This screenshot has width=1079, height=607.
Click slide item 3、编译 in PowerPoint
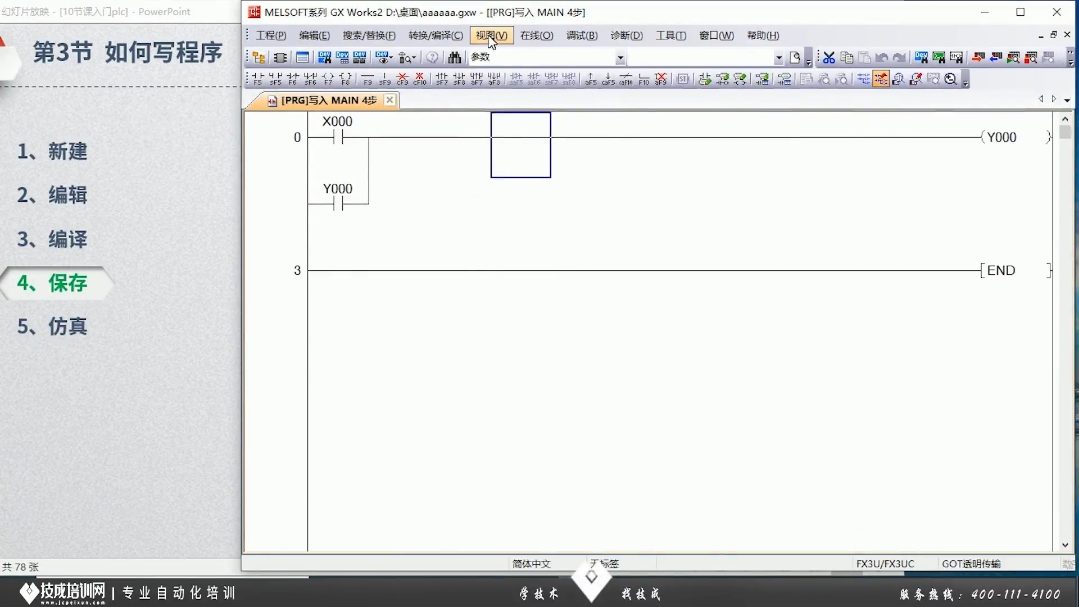(x=52, y=239)
